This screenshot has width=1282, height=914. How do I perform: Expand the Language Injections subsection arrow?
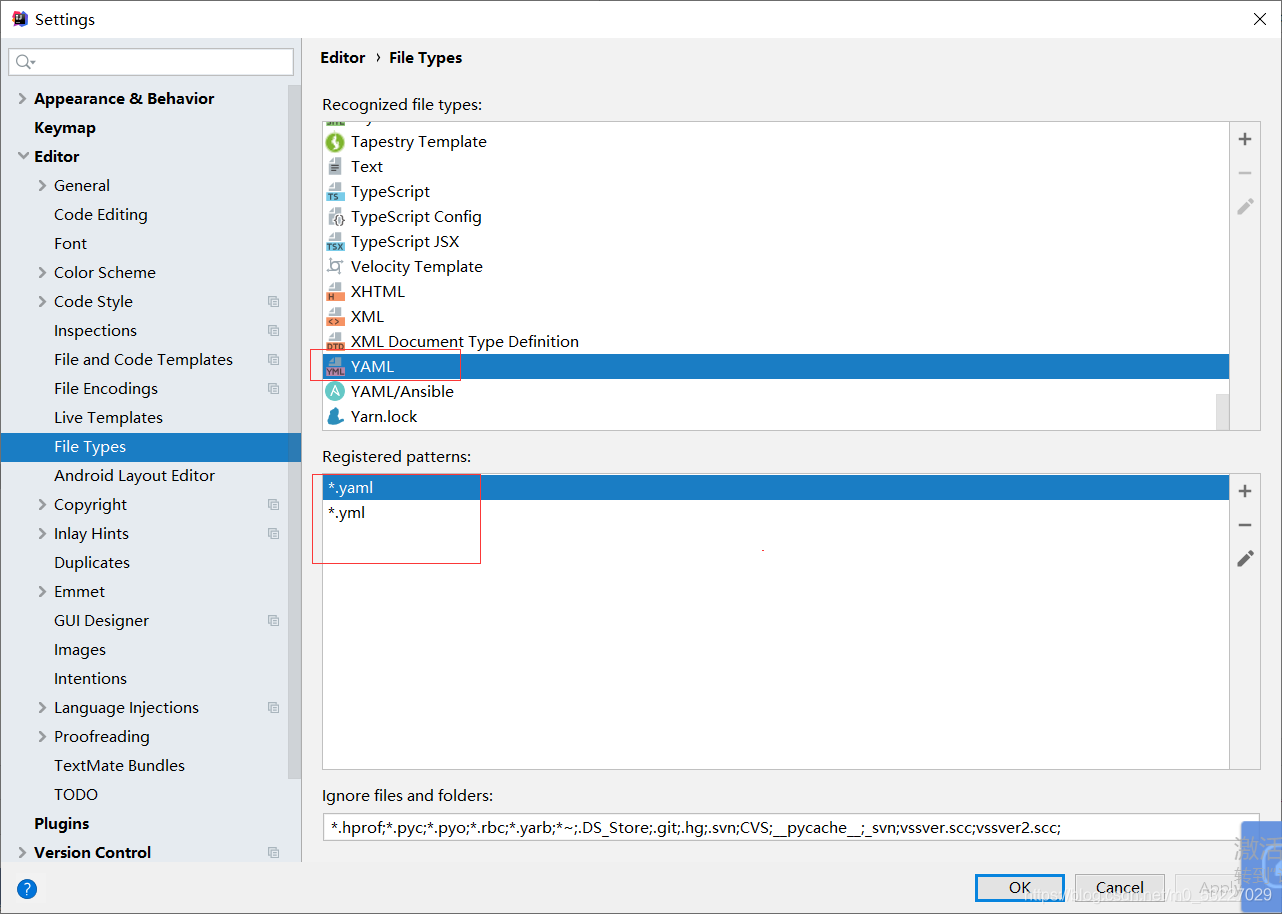coord(42,707)
